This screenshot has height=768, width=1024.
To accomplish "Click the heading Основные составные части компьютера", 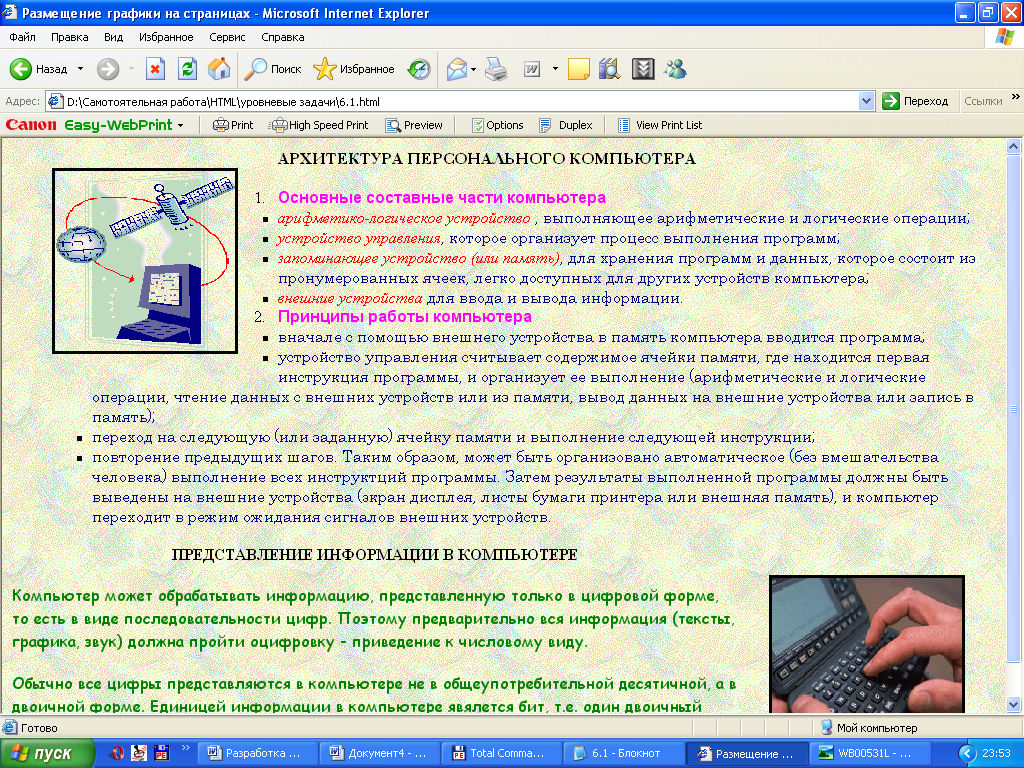I will point(442,197).
